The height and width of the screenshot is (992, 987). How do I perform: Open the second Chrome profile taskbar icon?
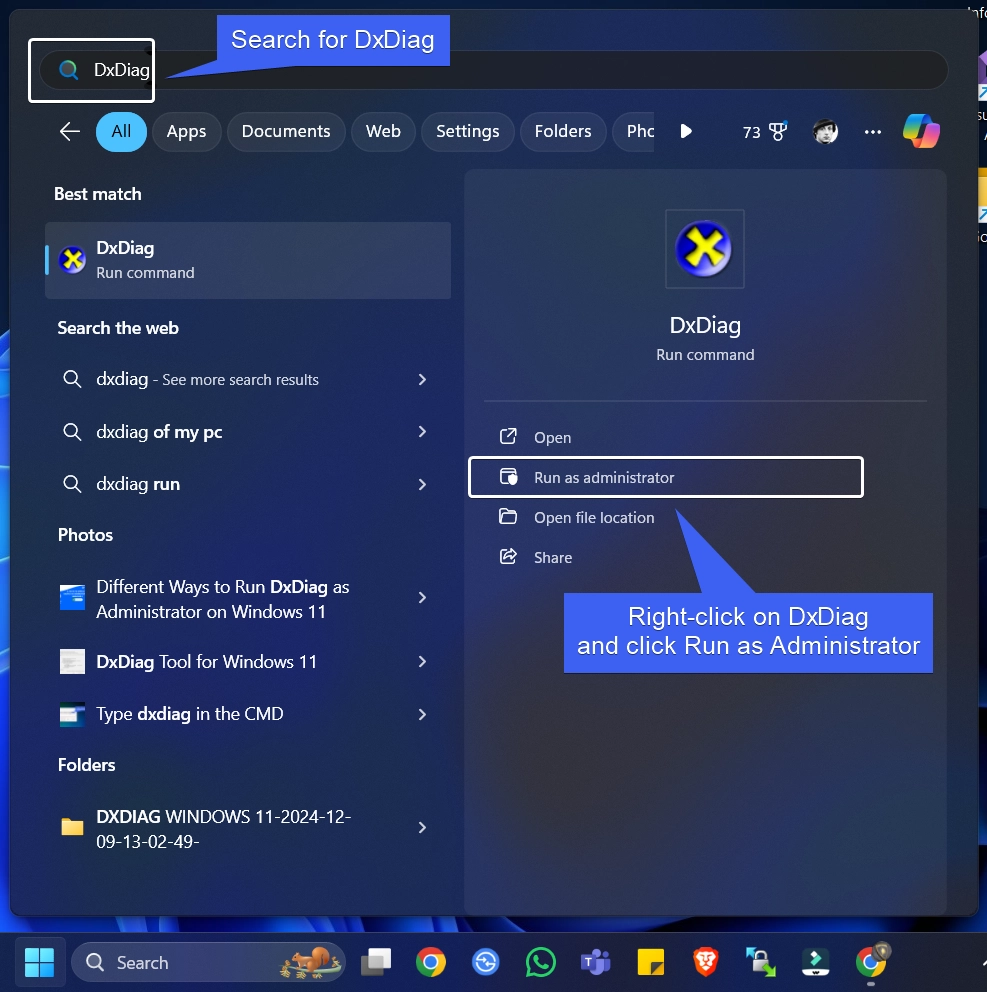(872, 961)
